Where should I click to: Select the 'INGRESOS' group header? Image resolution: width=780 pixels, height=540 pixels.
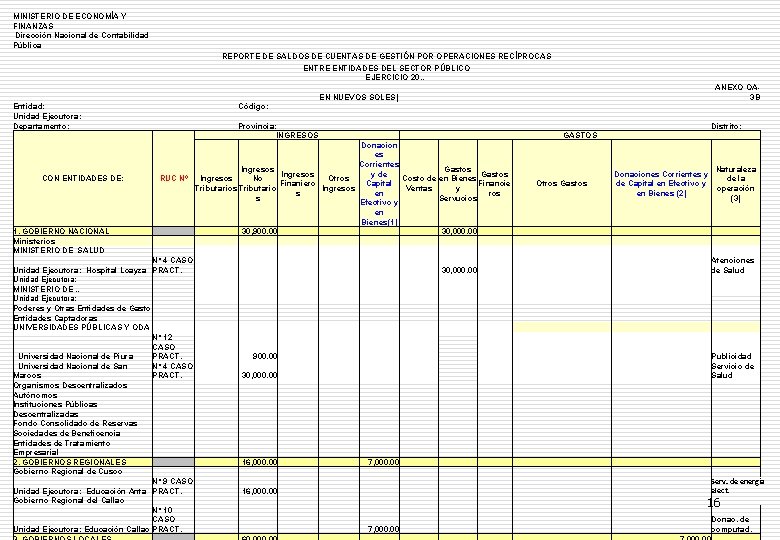(297, 135)
